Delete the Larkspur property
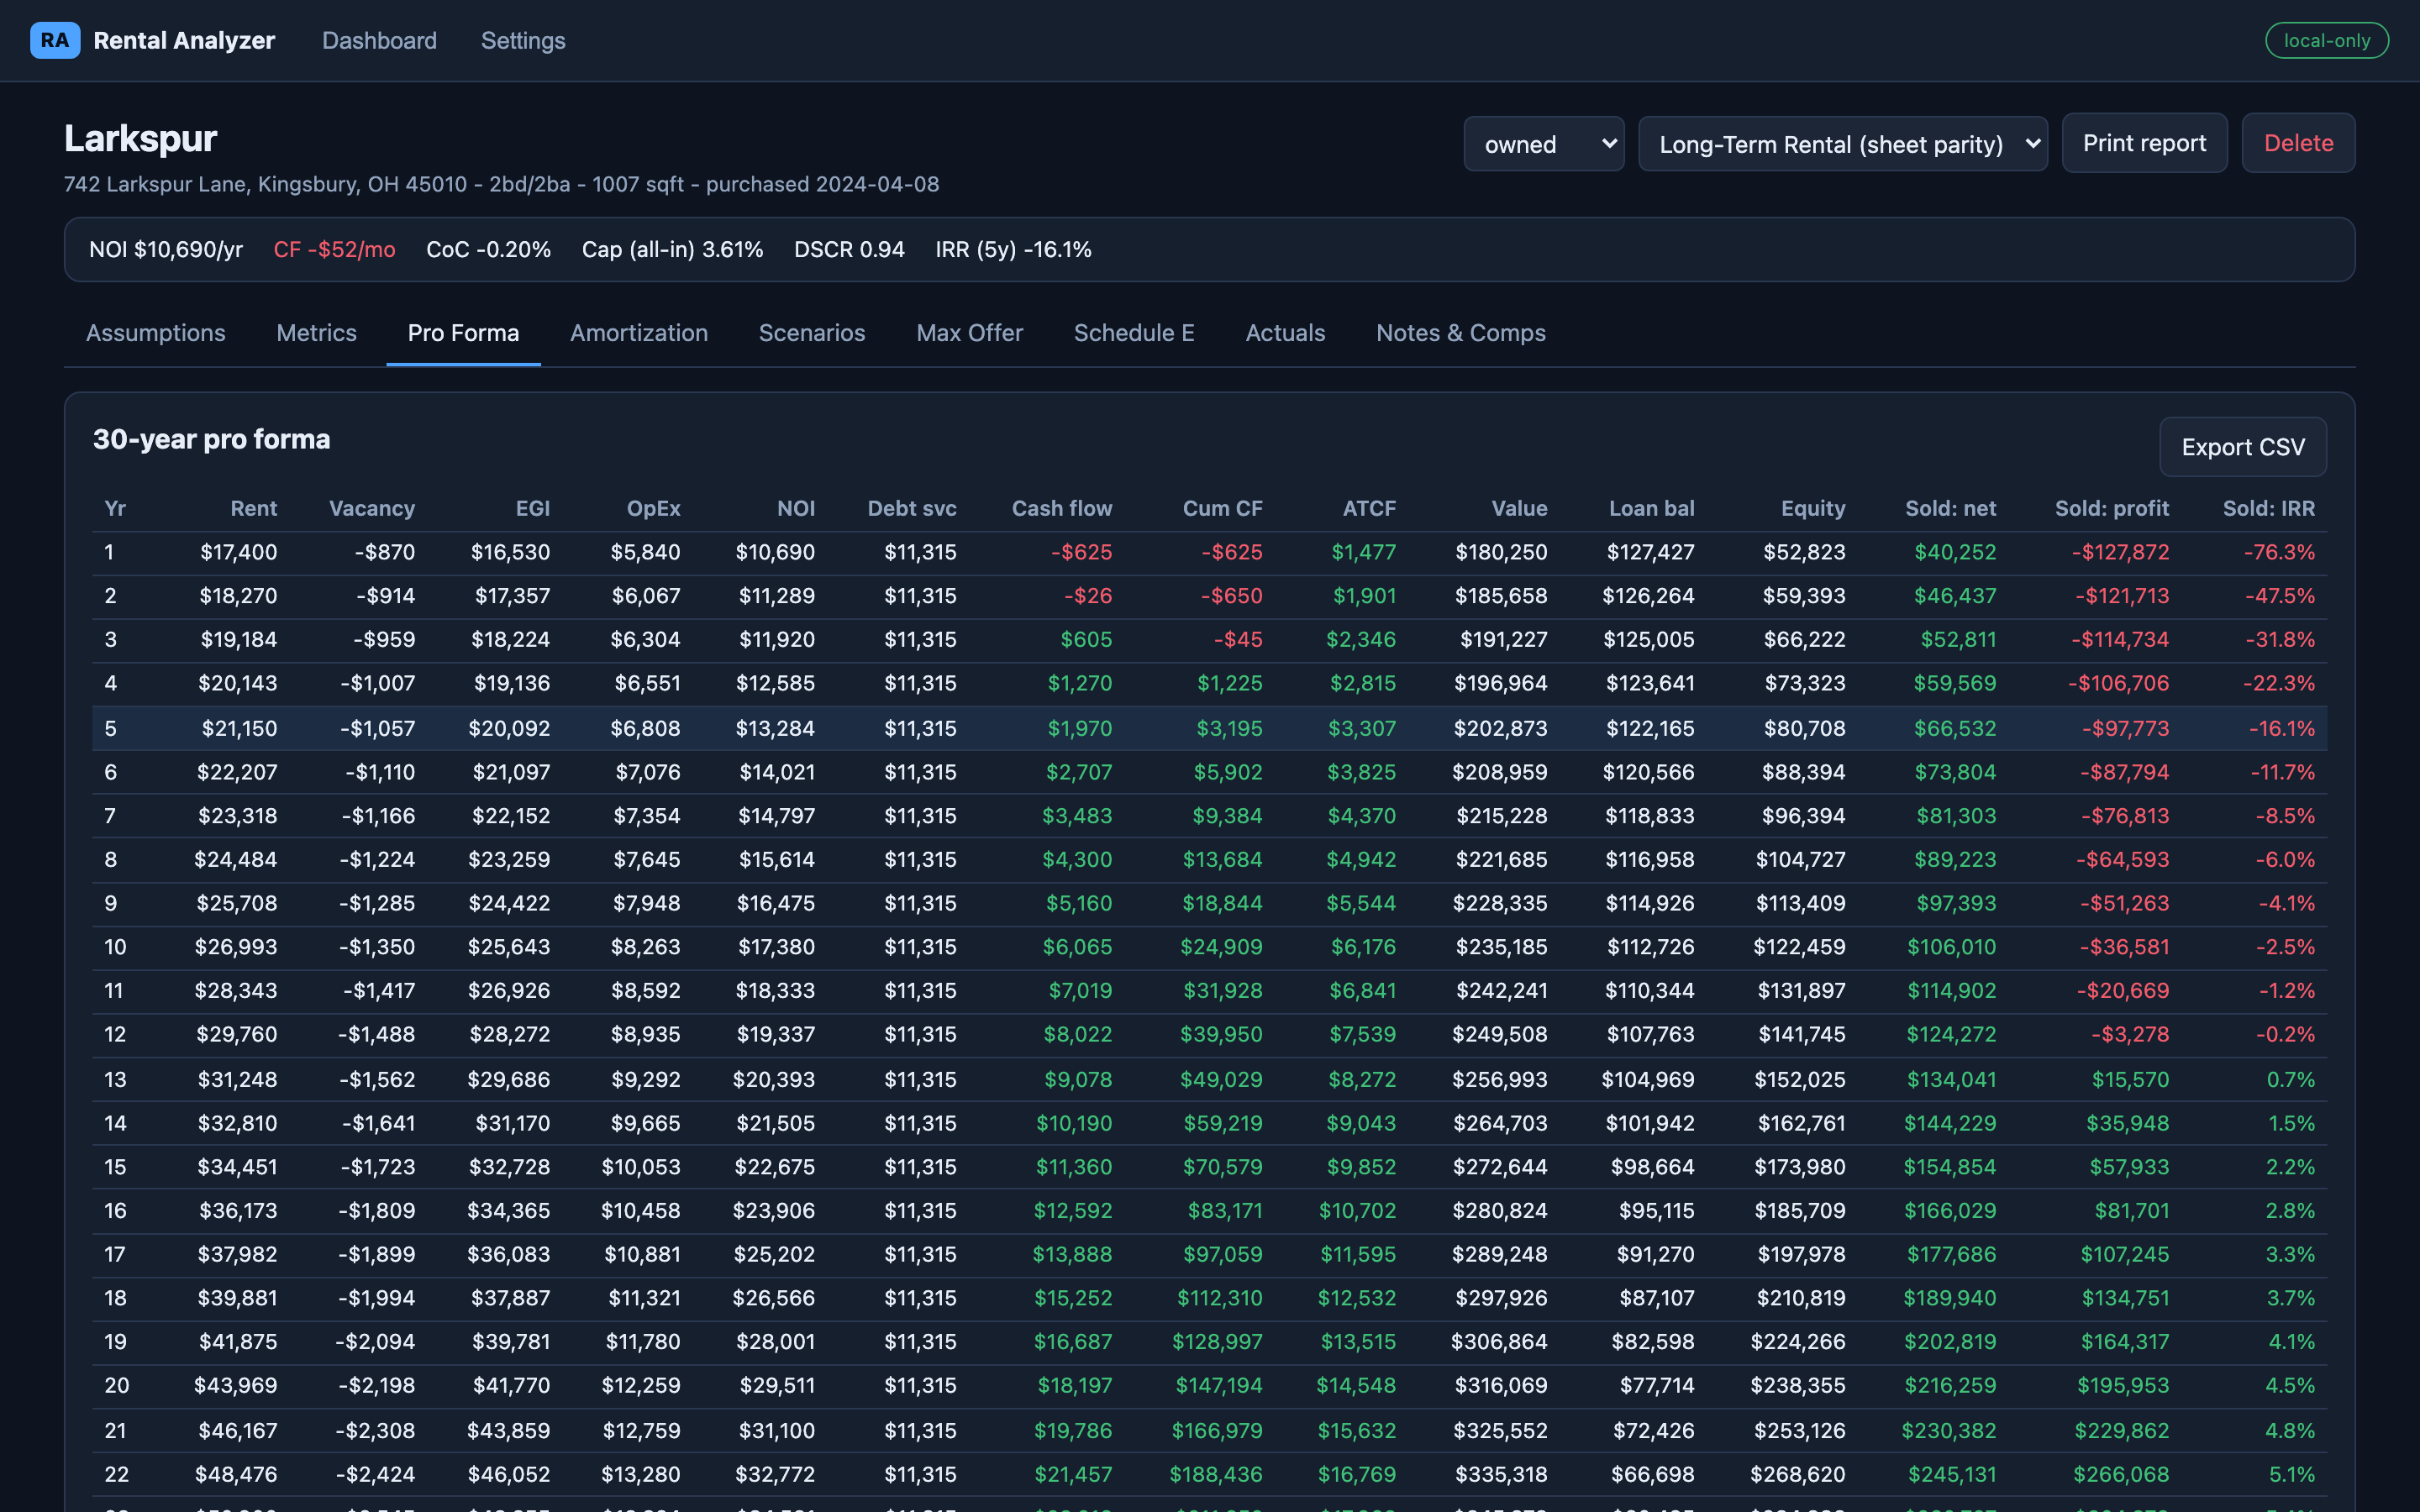This screenshot has width=2420, height=1512. coord(2298,143)
